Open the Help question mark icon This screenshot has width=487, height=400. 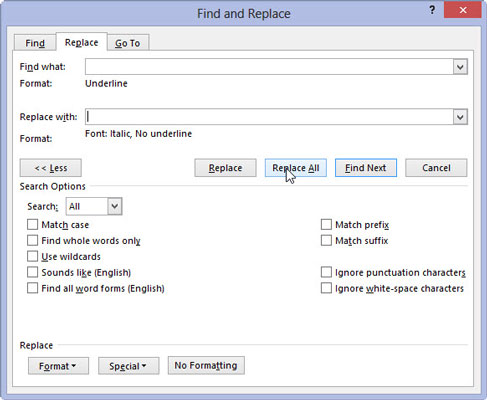[x=432, y=10]
